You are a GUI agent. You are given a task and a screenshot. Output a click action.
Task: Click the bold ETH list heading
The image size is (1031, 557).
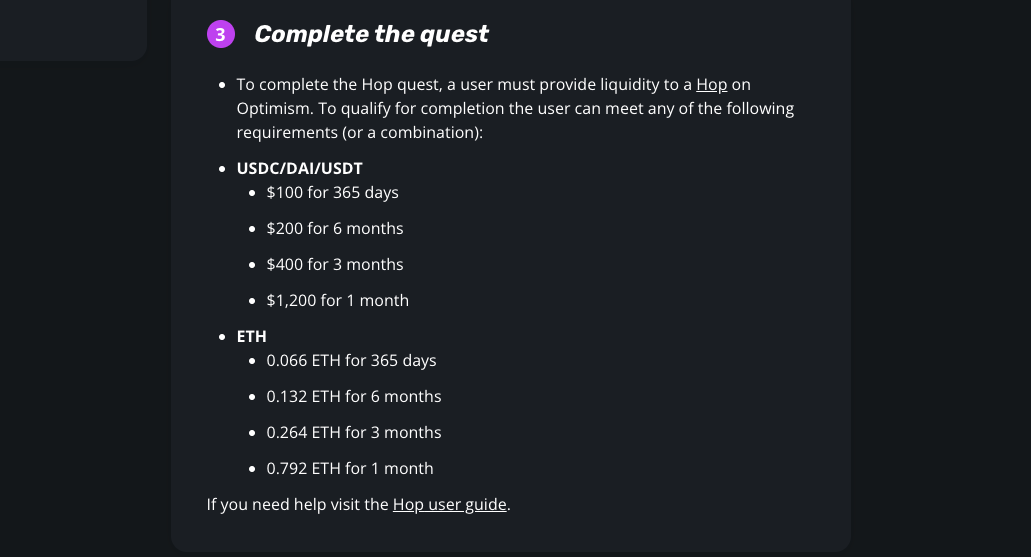(x=251, y=337)
